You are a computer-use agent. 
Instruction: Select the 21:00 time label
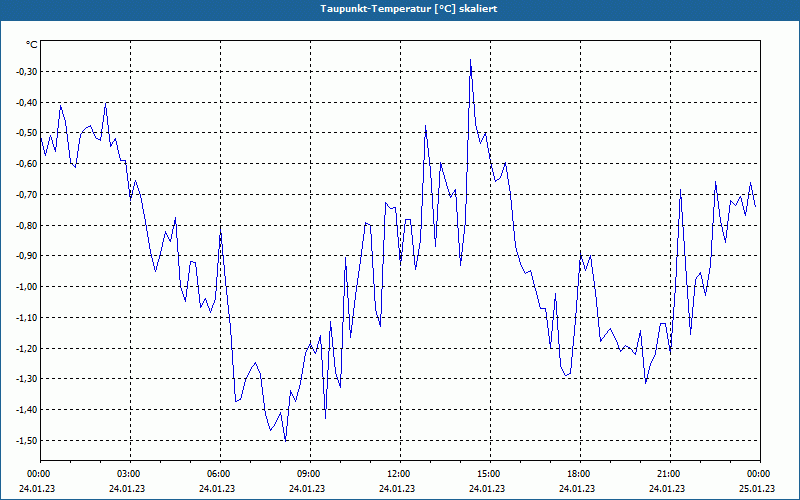click(x=669, y=474)
